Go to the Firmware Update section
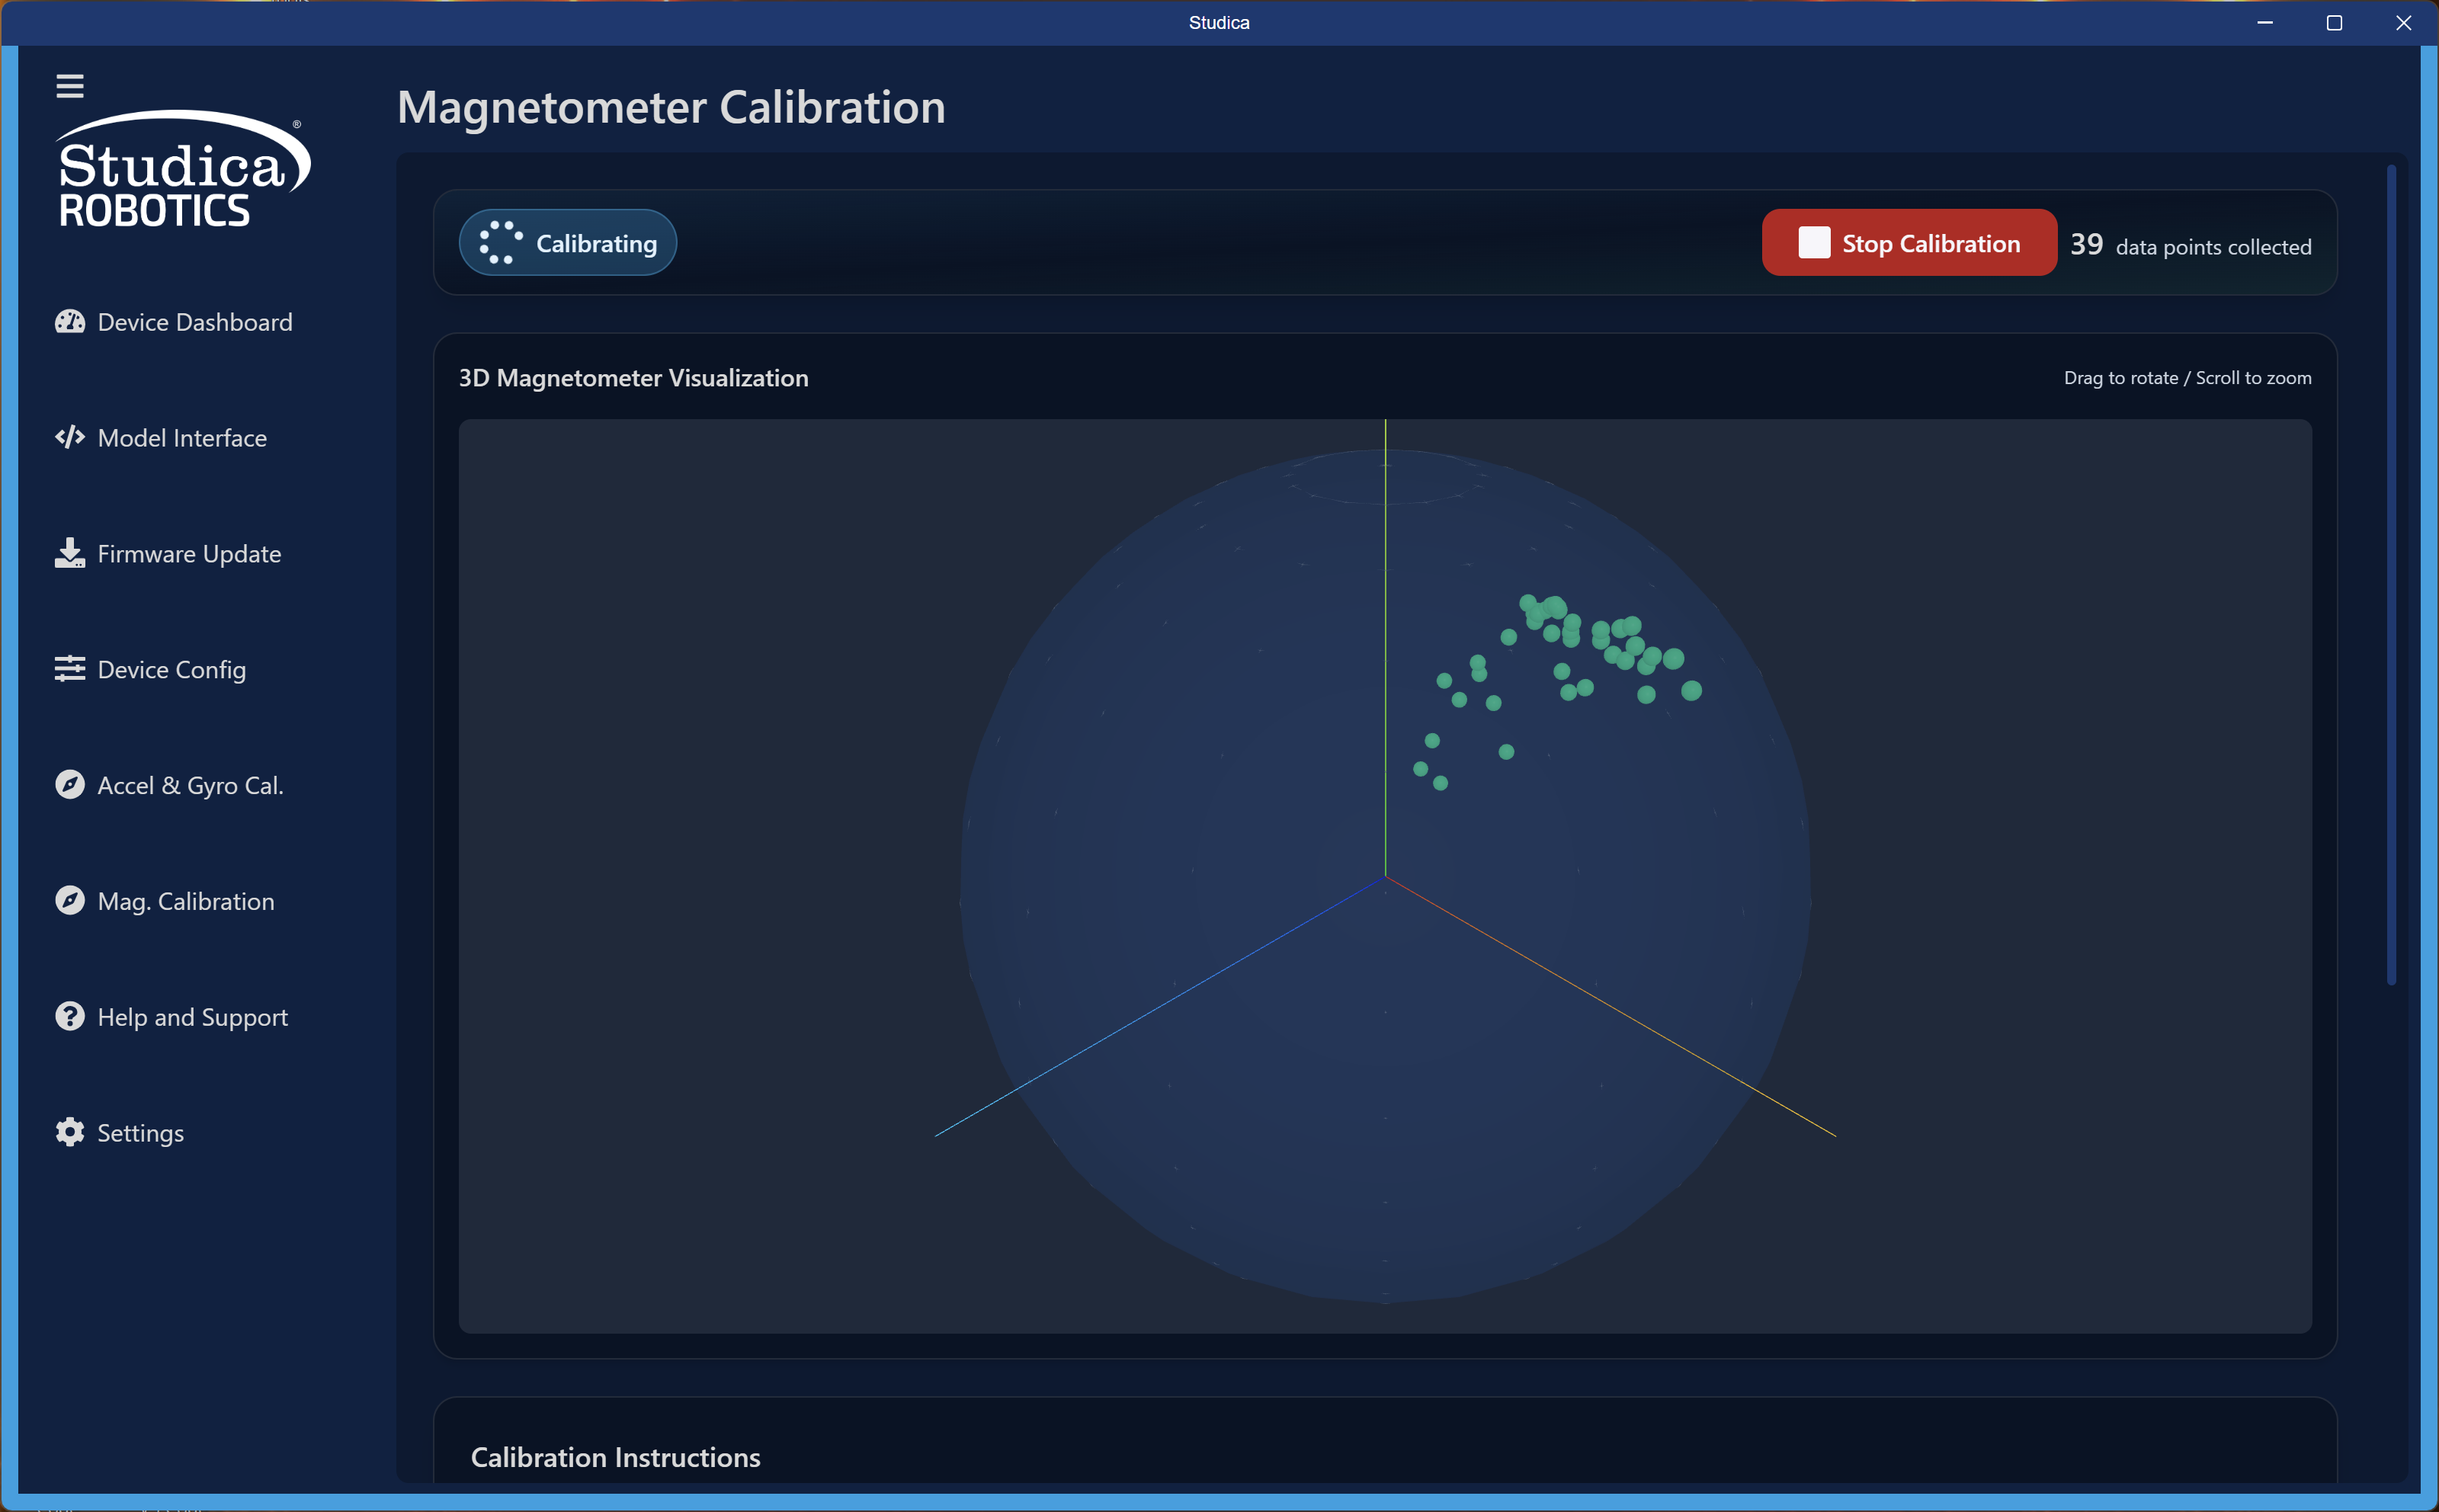The width and height of the screenshot is (2439, 1512). (x=189, y=554)
